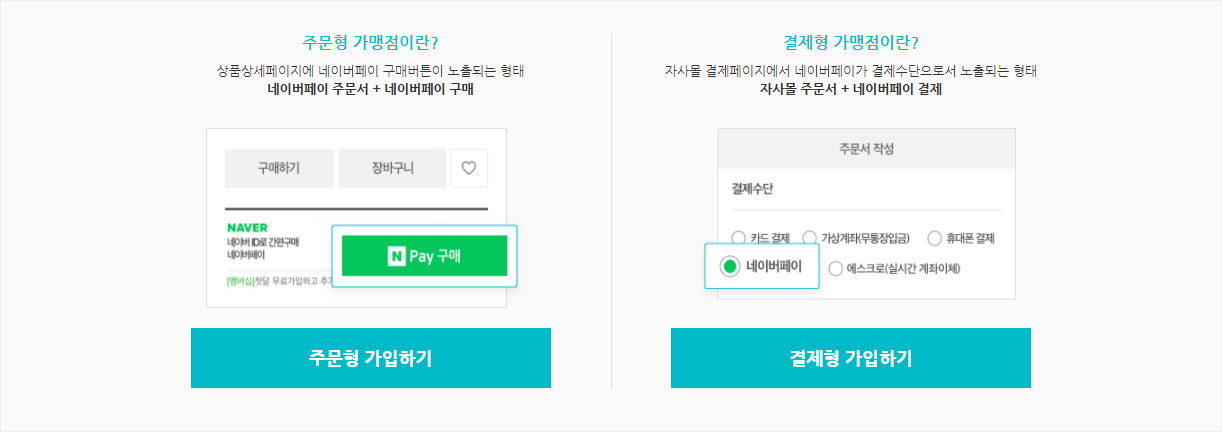Viewport: 1222px width, 432px height.
Task: Click the 결제형 가입하기 button
Action: tap(850, 358)
